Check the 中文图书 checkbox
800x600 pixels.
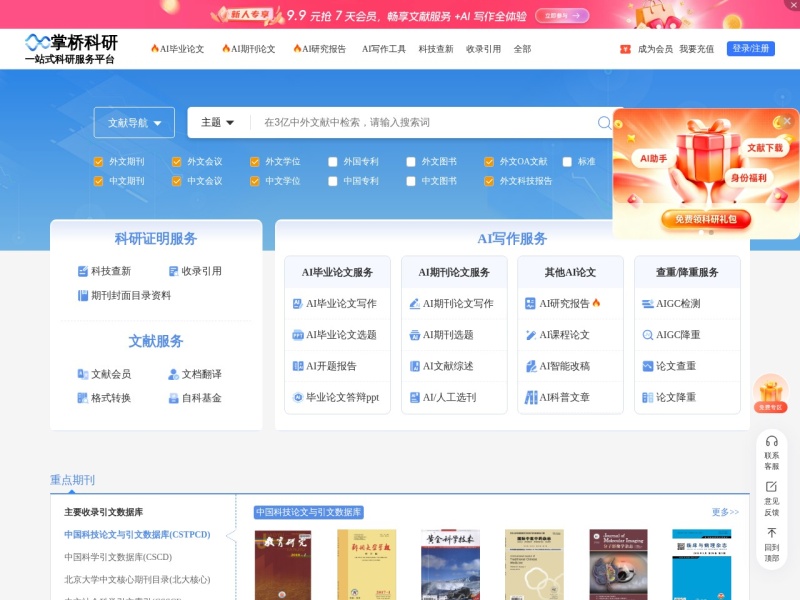coord(411,181)
